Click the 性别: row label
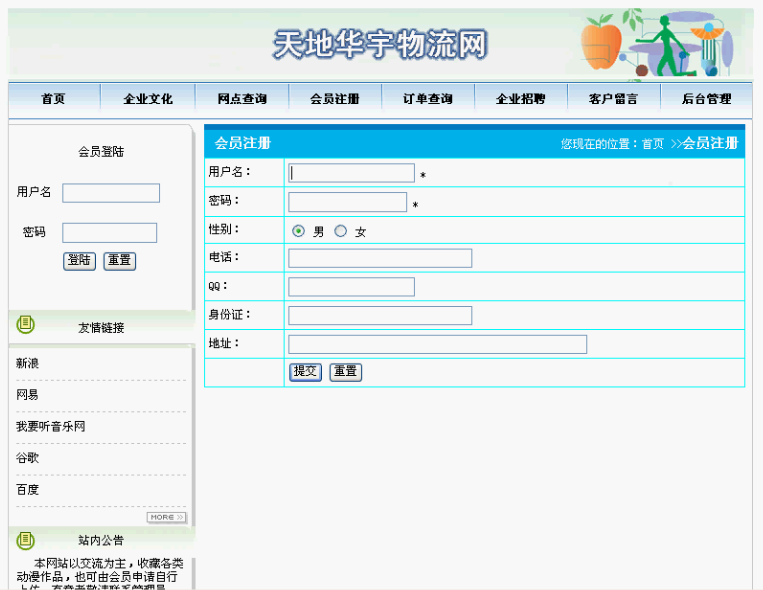Viewport: 763px width, 590px height. click(224, 229)
